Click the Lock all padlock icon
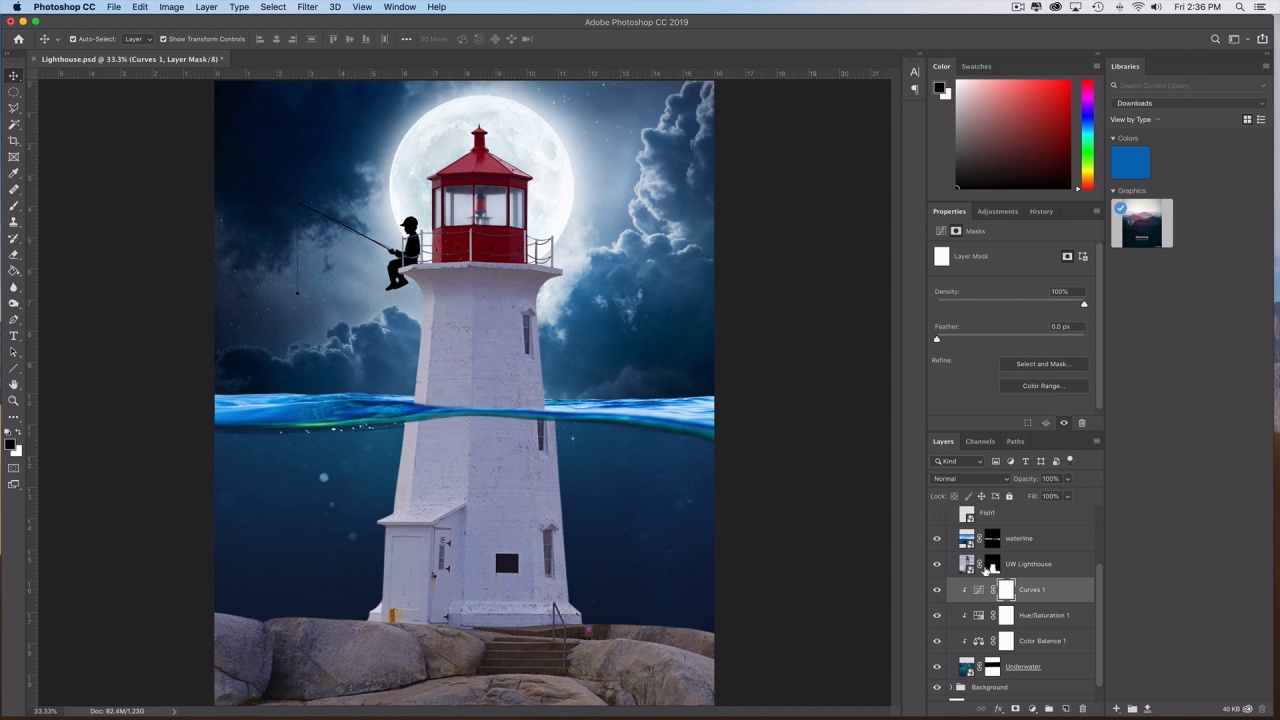 pos(1008,496)
